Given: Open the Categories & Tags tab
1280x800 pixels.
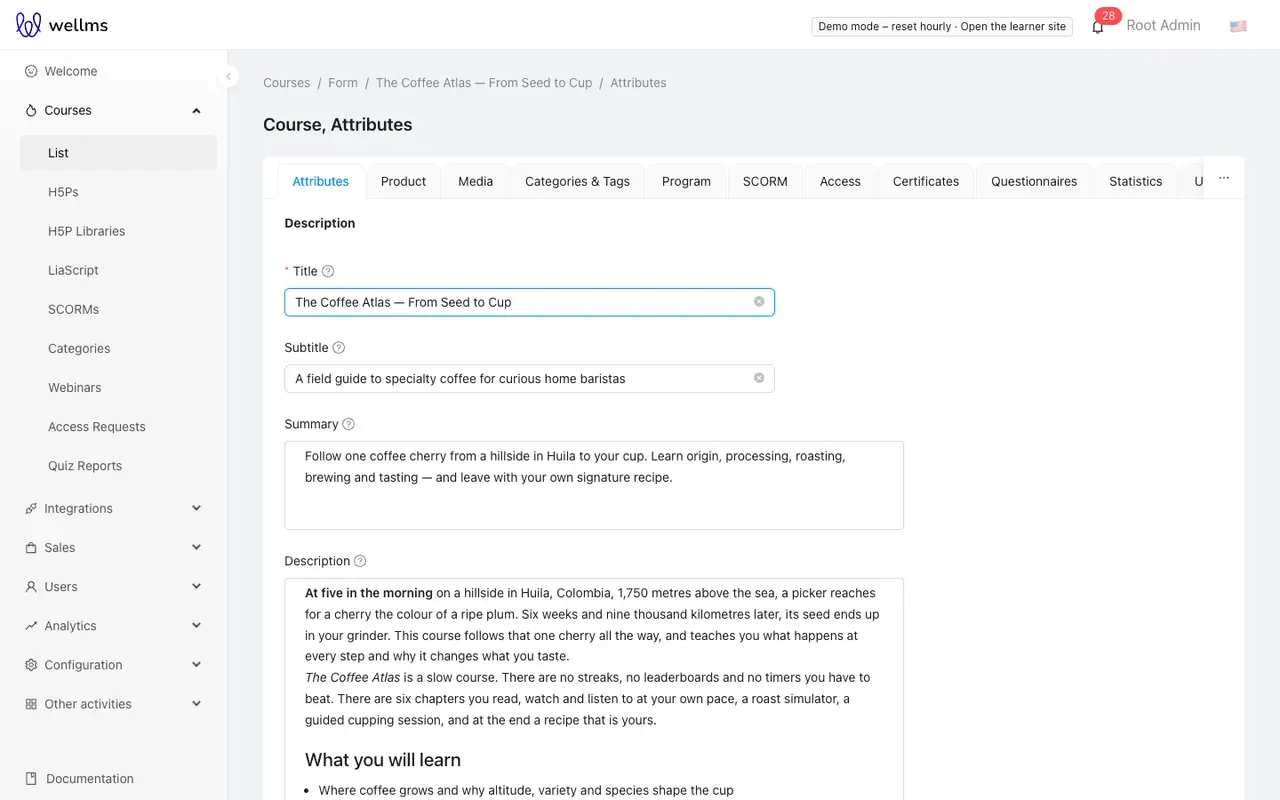Looking at the screenshot, I should (577, 181).
